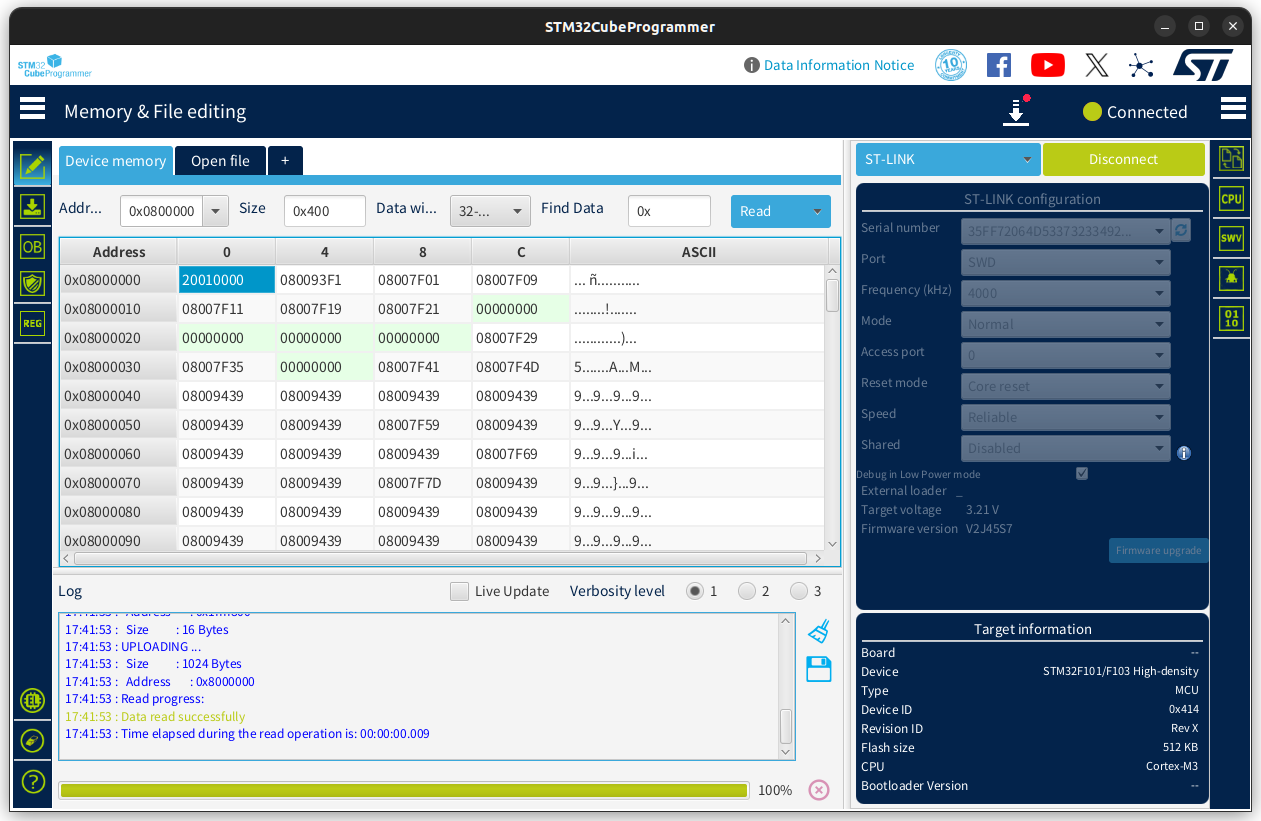
Task: Open the Serial number dropdown
Action: click(x=1065, y=231)
